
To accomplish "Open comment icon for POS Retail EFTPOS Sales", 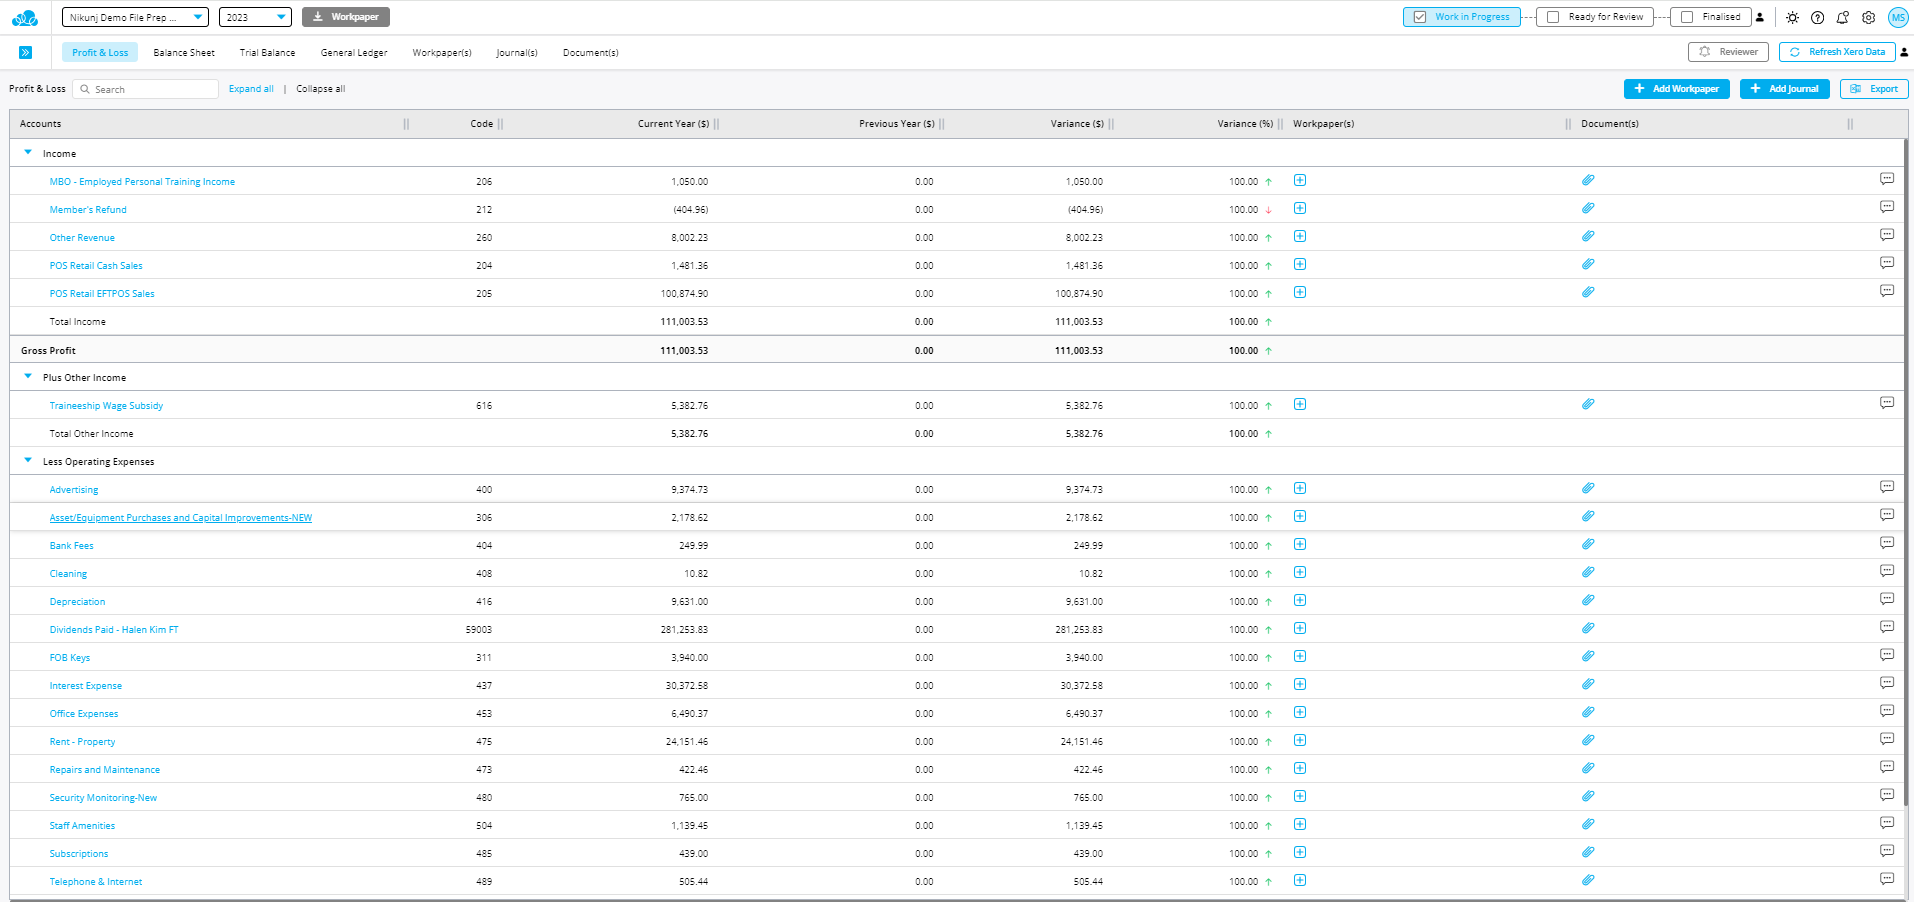I will point(1887,292).
